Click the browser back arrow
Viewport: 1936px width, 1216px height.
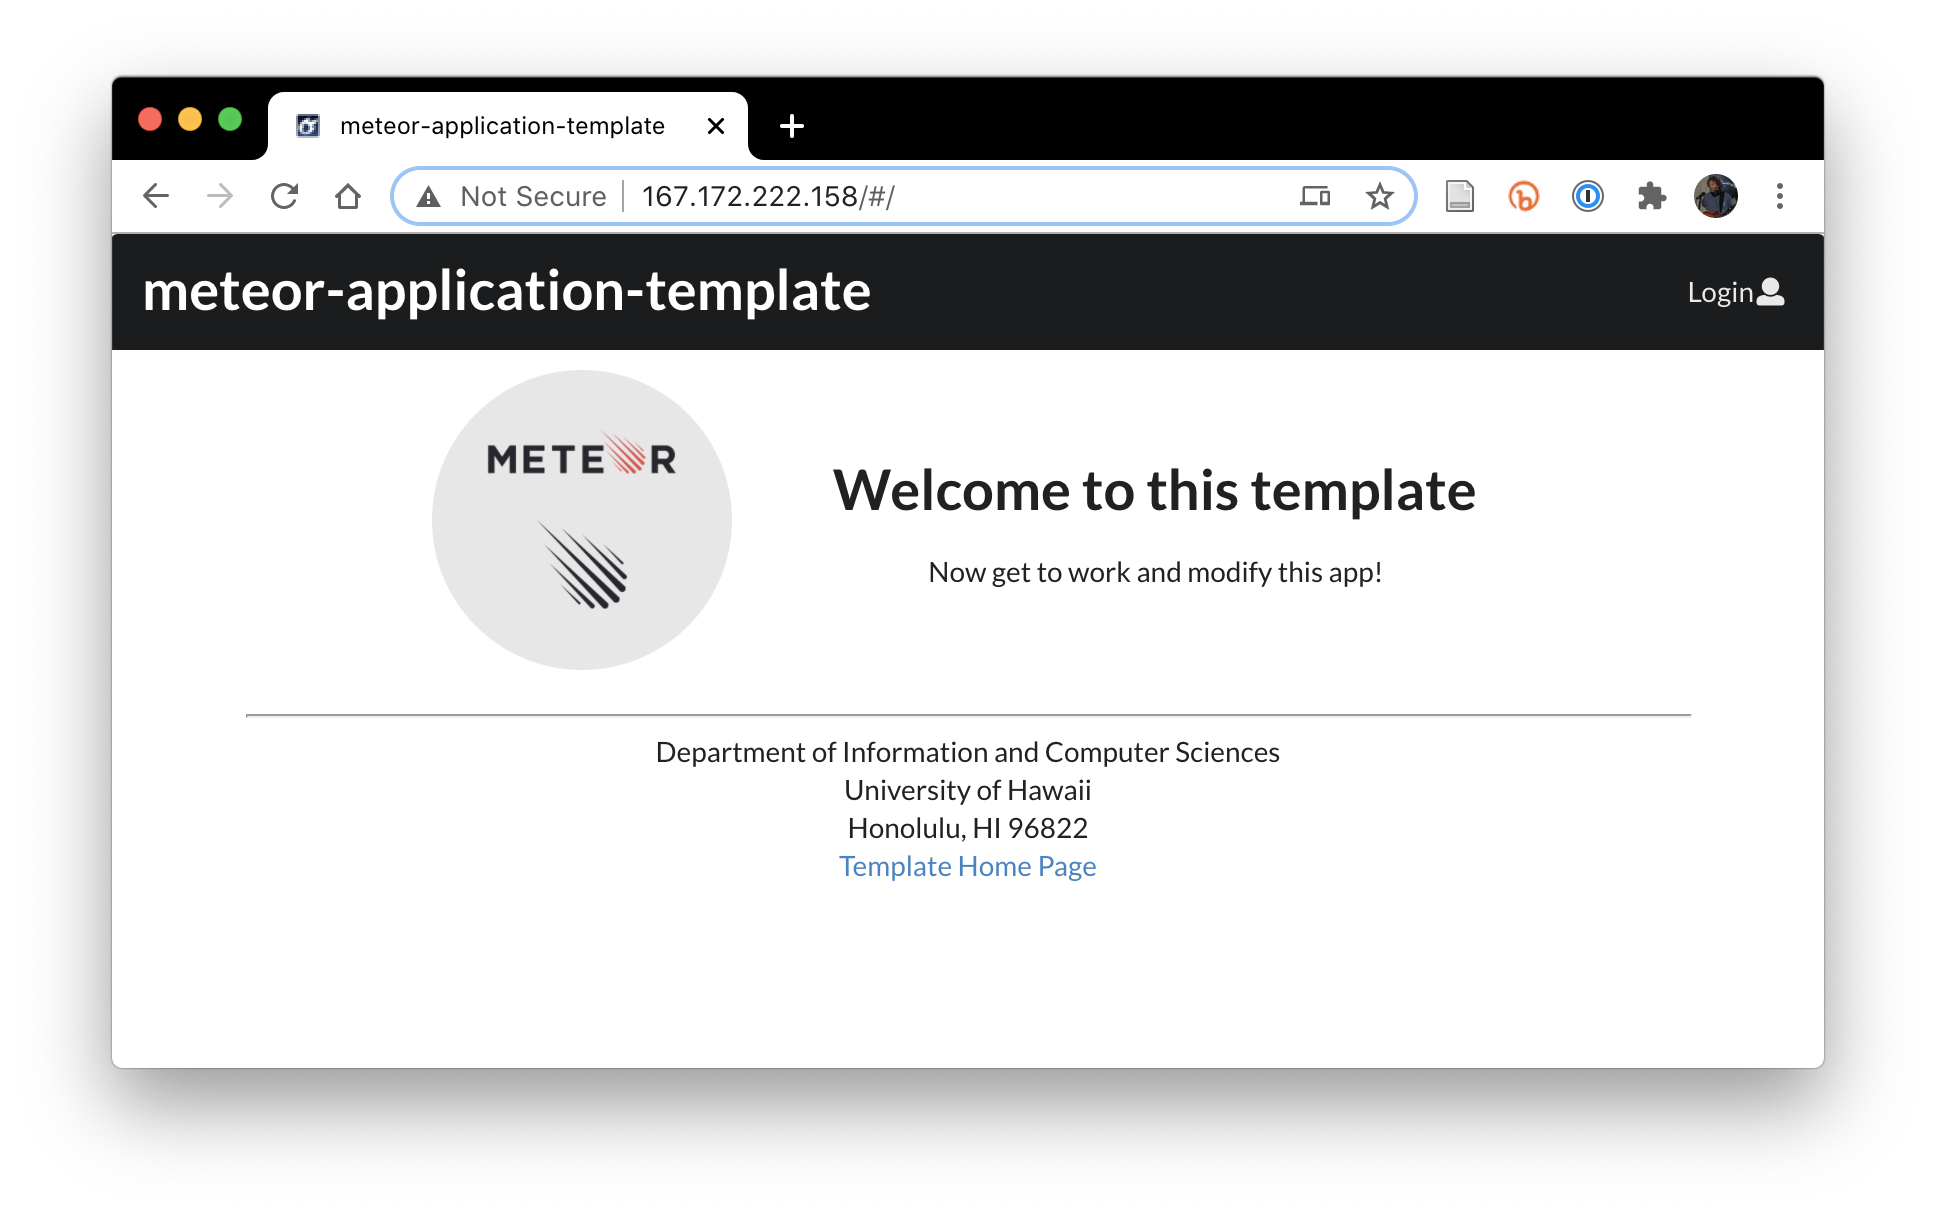(x=156, y=196)
